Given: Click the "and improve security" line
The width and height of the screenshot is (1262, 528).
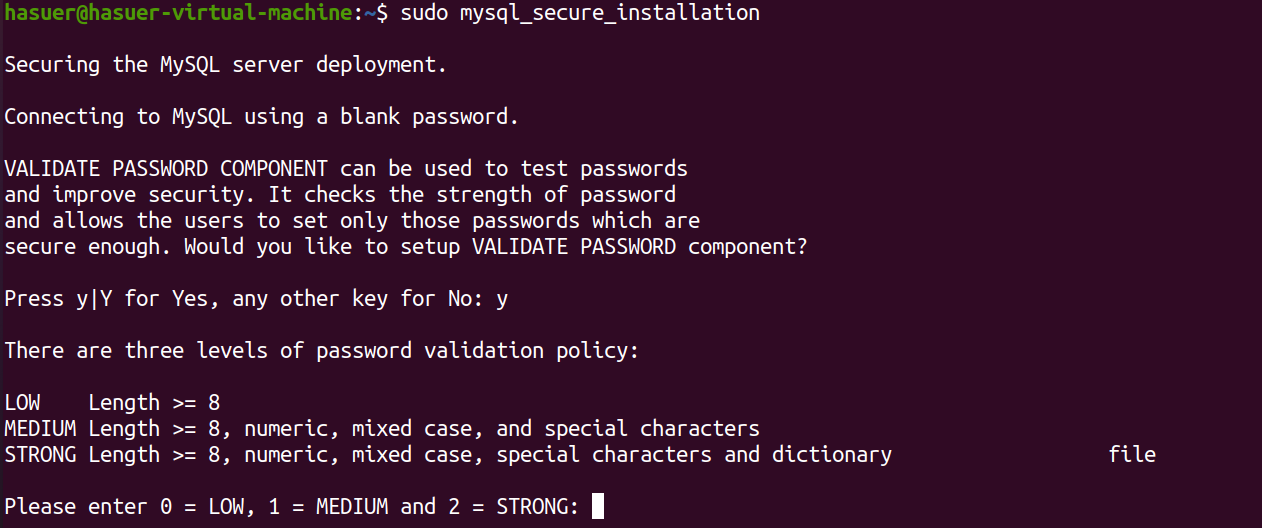Looking at the screenshot, I should tap(340, 195).
